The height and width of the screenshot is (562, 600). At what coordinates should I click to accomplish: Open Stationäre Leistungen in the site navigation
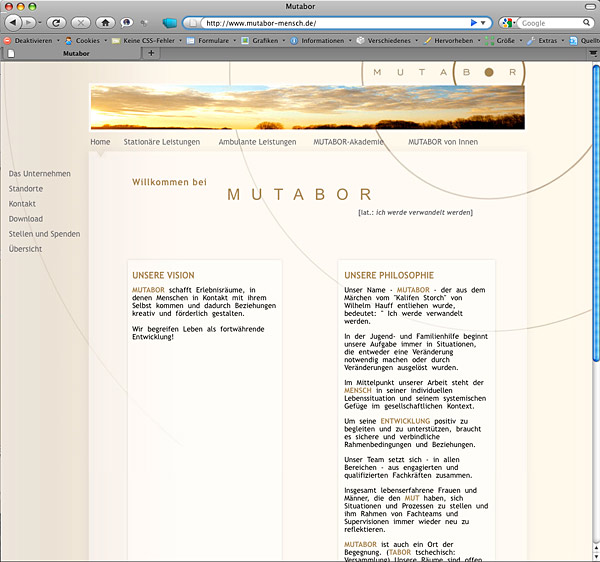tap(161, 142)
